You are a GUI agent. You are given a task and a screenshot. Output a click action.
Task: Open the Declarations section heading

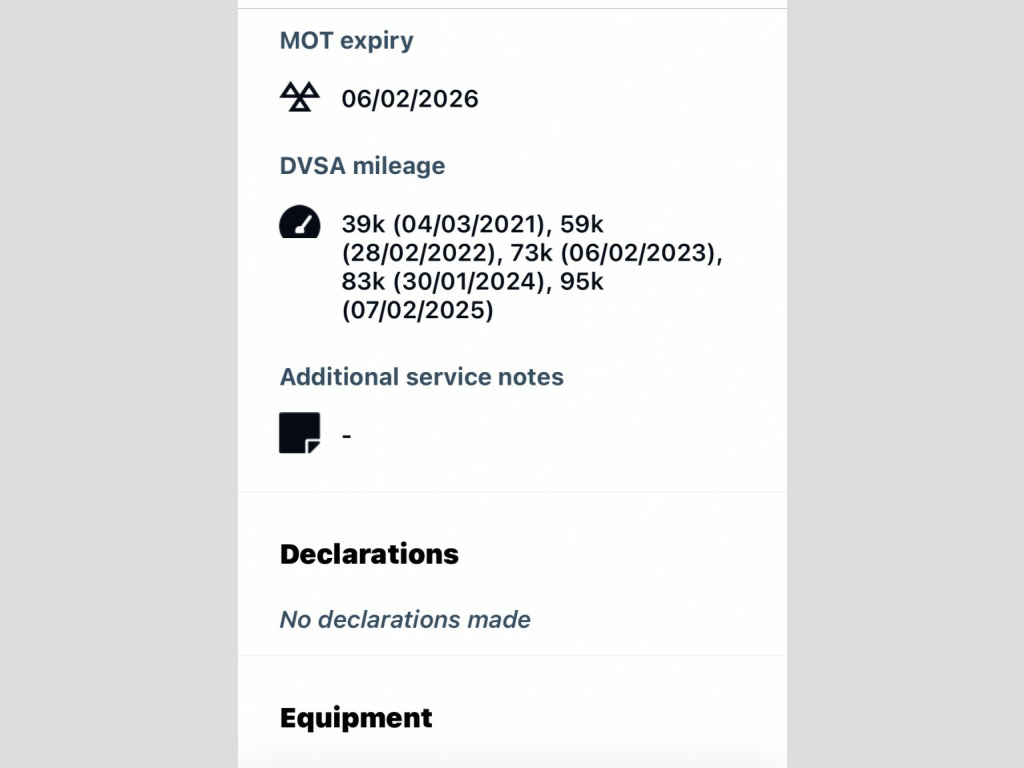369,554
